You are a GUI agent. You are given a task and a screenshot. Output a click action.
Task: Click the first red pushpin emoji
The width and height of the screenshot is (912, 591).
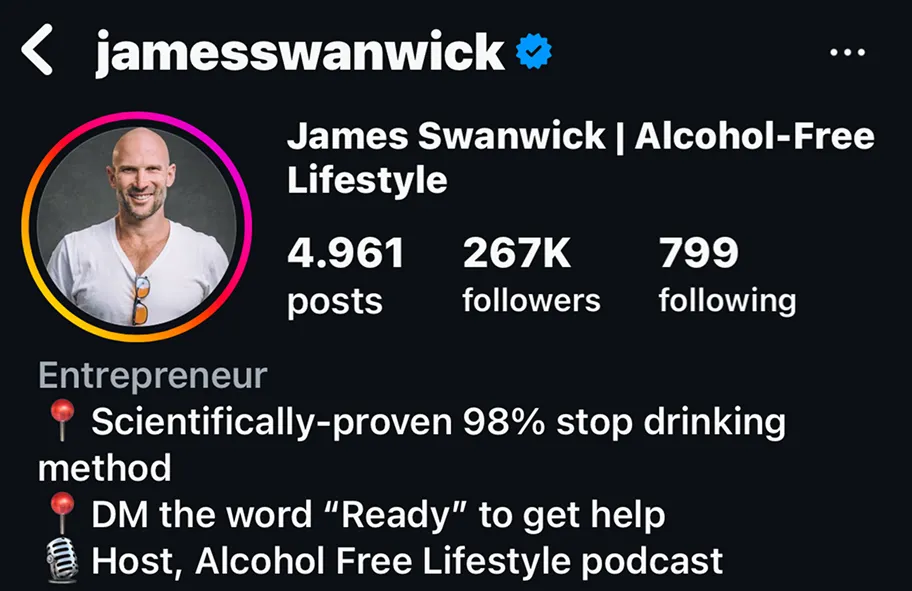point(62,420)
